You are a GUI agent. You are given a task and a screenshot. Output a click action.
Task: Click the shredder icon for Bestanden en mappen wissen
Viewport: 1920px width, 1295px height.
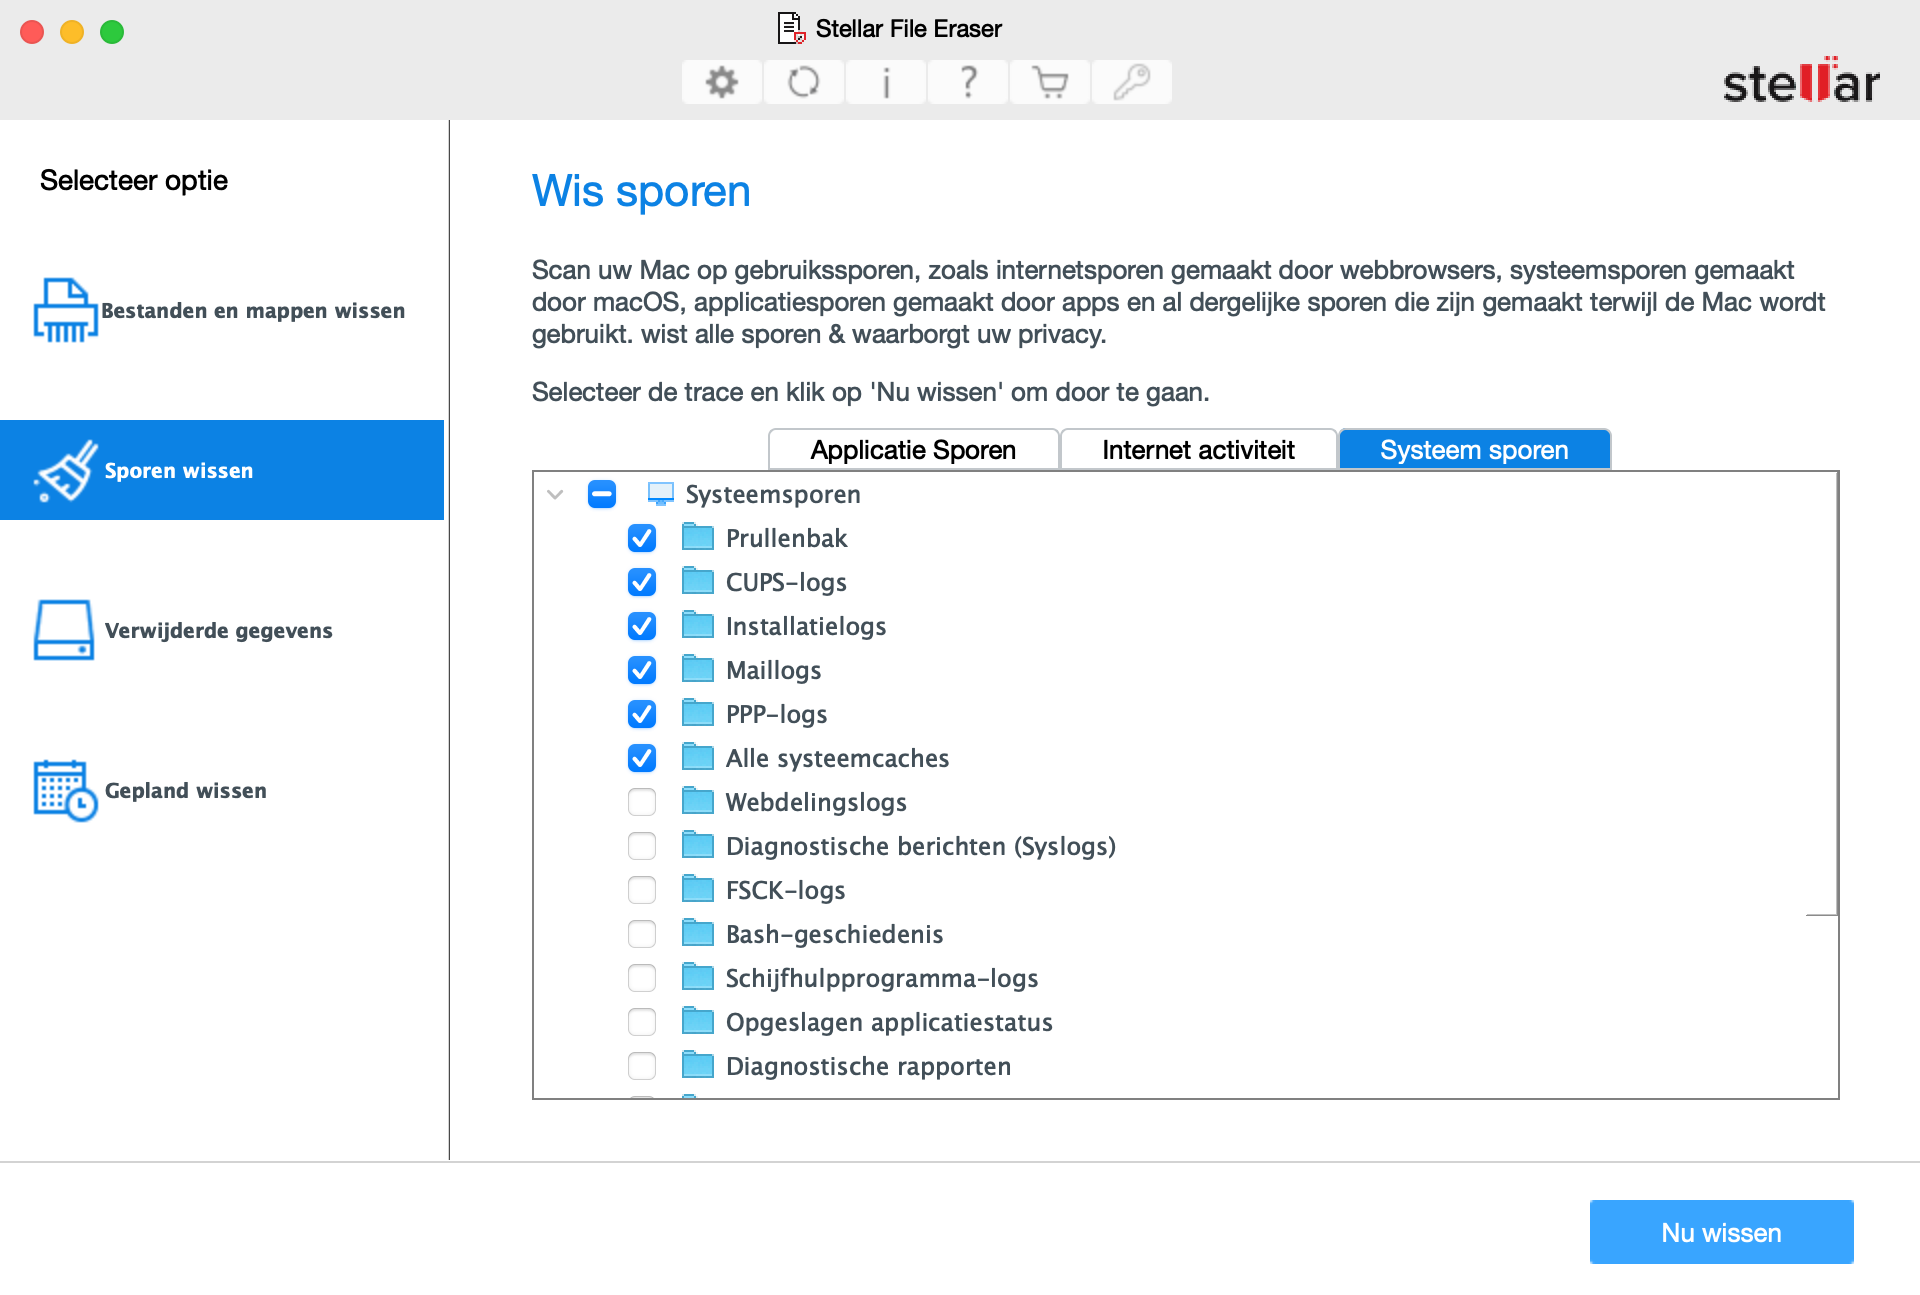[x=66, y=310]
